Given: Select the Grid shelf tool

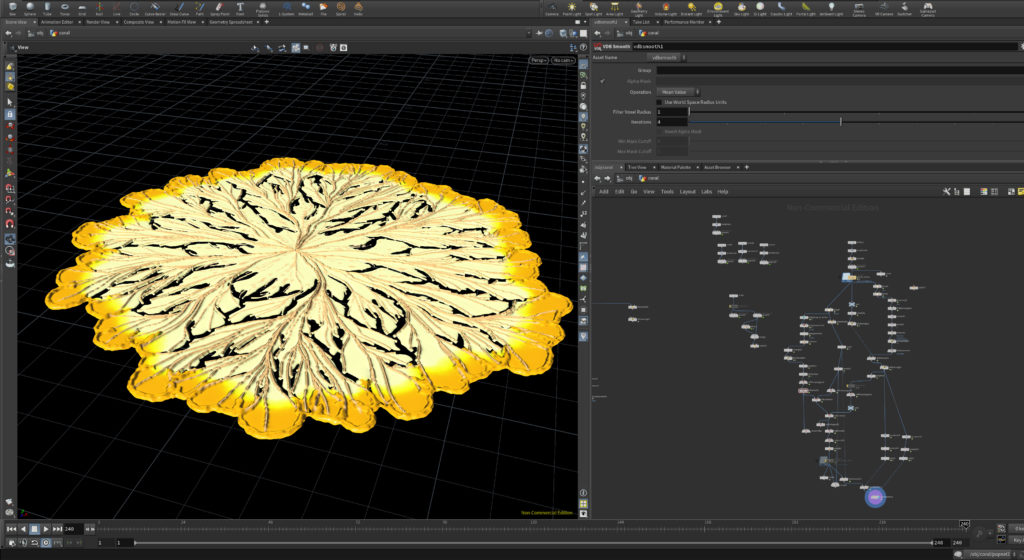Looking at the screenshot, I should [x=82, y=8].
